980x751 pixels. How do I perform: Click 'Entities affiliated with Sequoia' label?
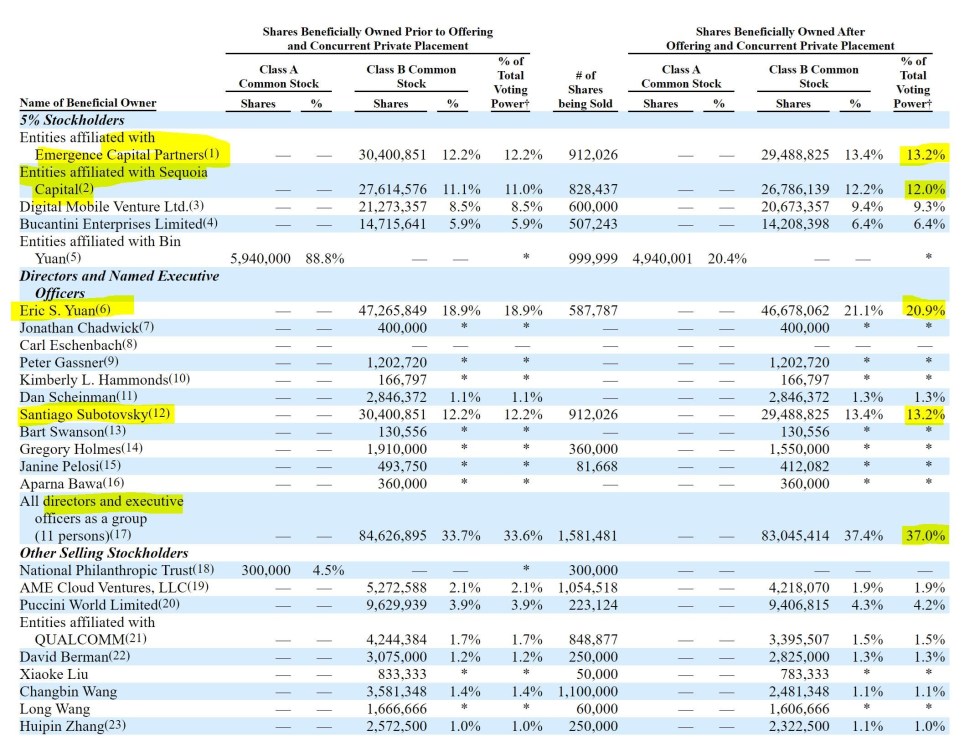coord(113,172)
